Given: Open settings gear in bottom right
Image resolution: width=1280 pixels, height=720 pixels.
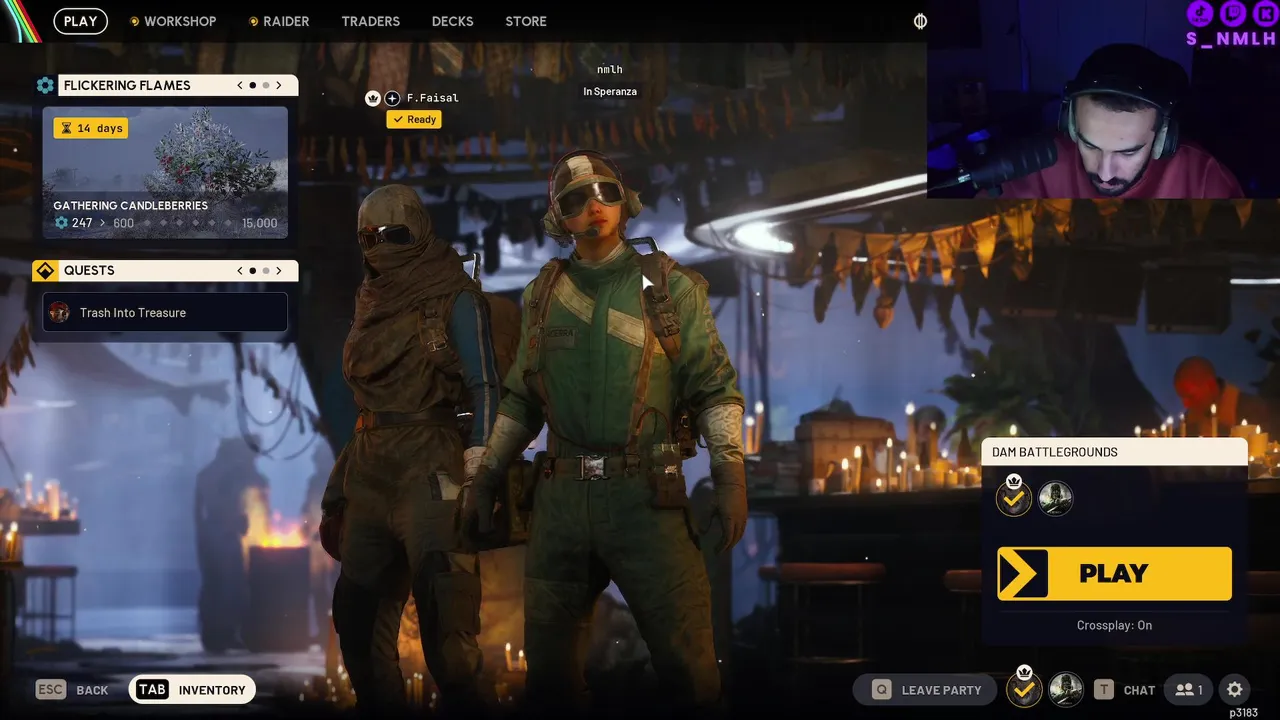Looking at the screenshot, I should pos(1235,689).
